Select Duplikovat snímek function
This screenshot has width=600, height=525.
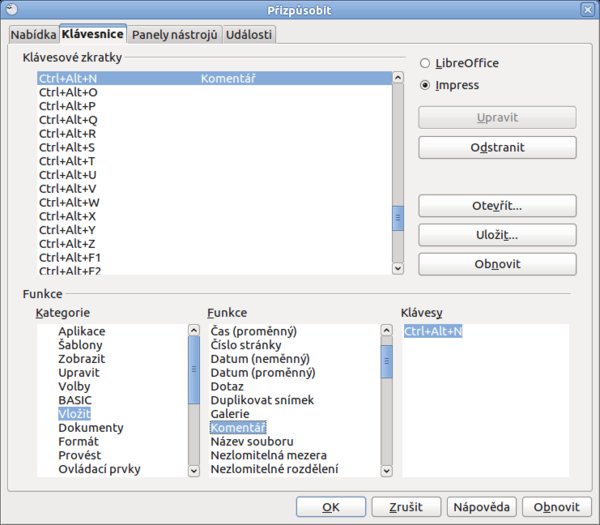tap(262, 400)
